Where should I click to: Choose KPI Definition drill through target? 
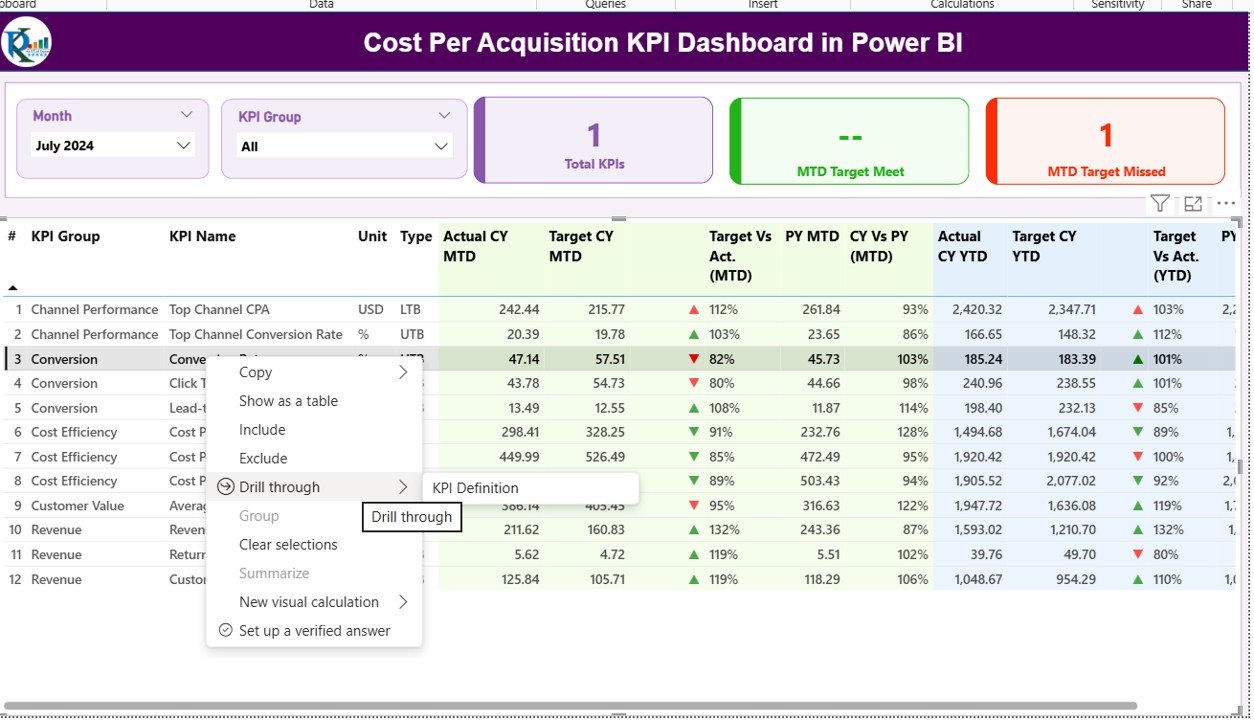click(475, 488)
